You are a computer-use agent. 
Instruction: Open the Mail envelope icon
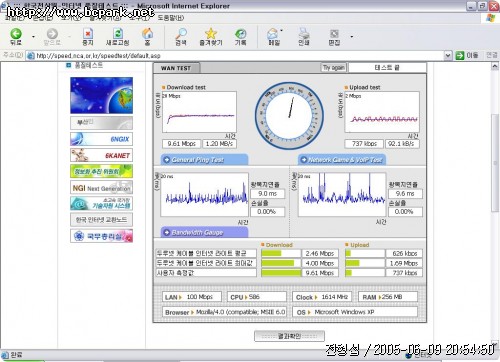(273, 34)
